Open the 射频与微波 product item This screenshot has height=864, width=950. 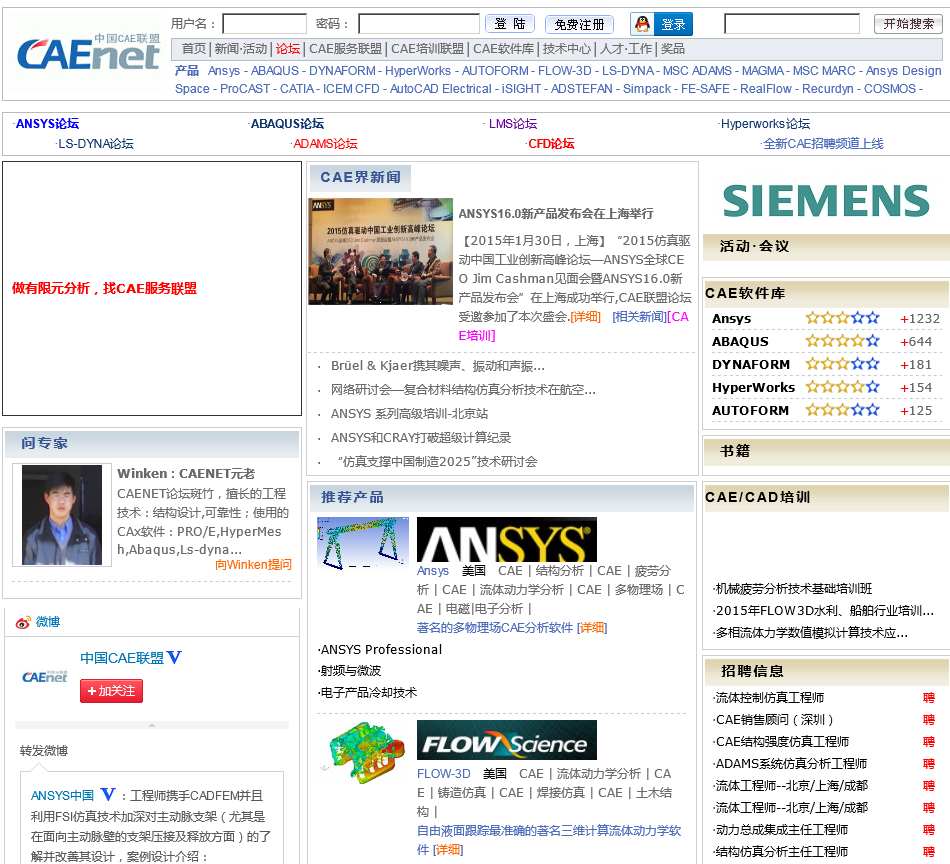pyautogui.click(x=351, y=671)
